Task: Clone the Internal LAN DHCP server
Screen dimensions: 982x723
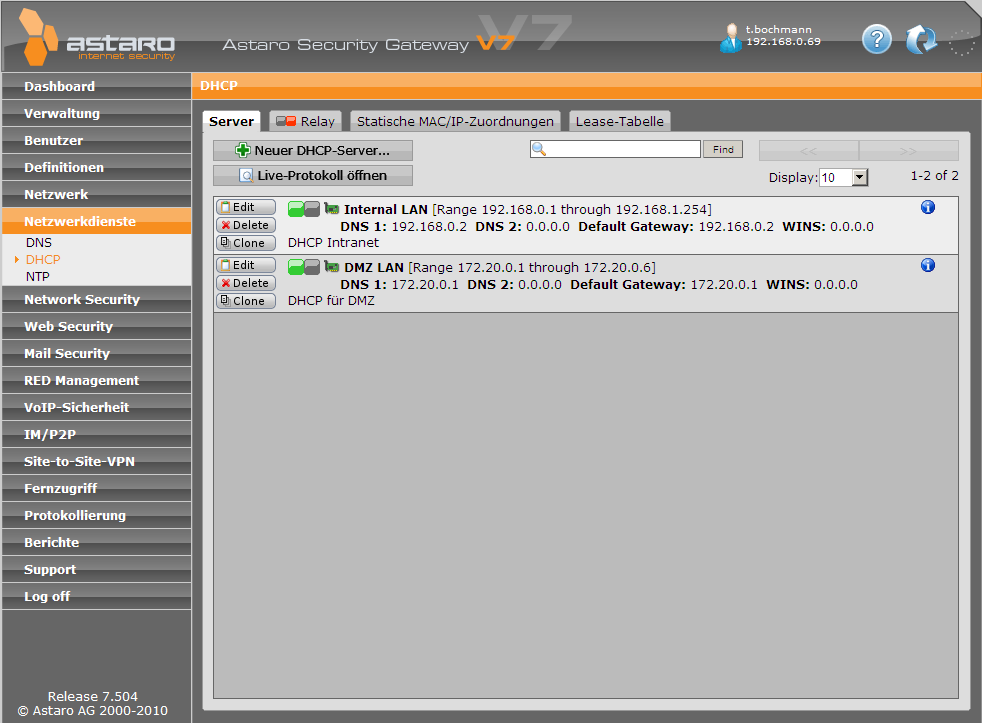Action: point(246,243)
